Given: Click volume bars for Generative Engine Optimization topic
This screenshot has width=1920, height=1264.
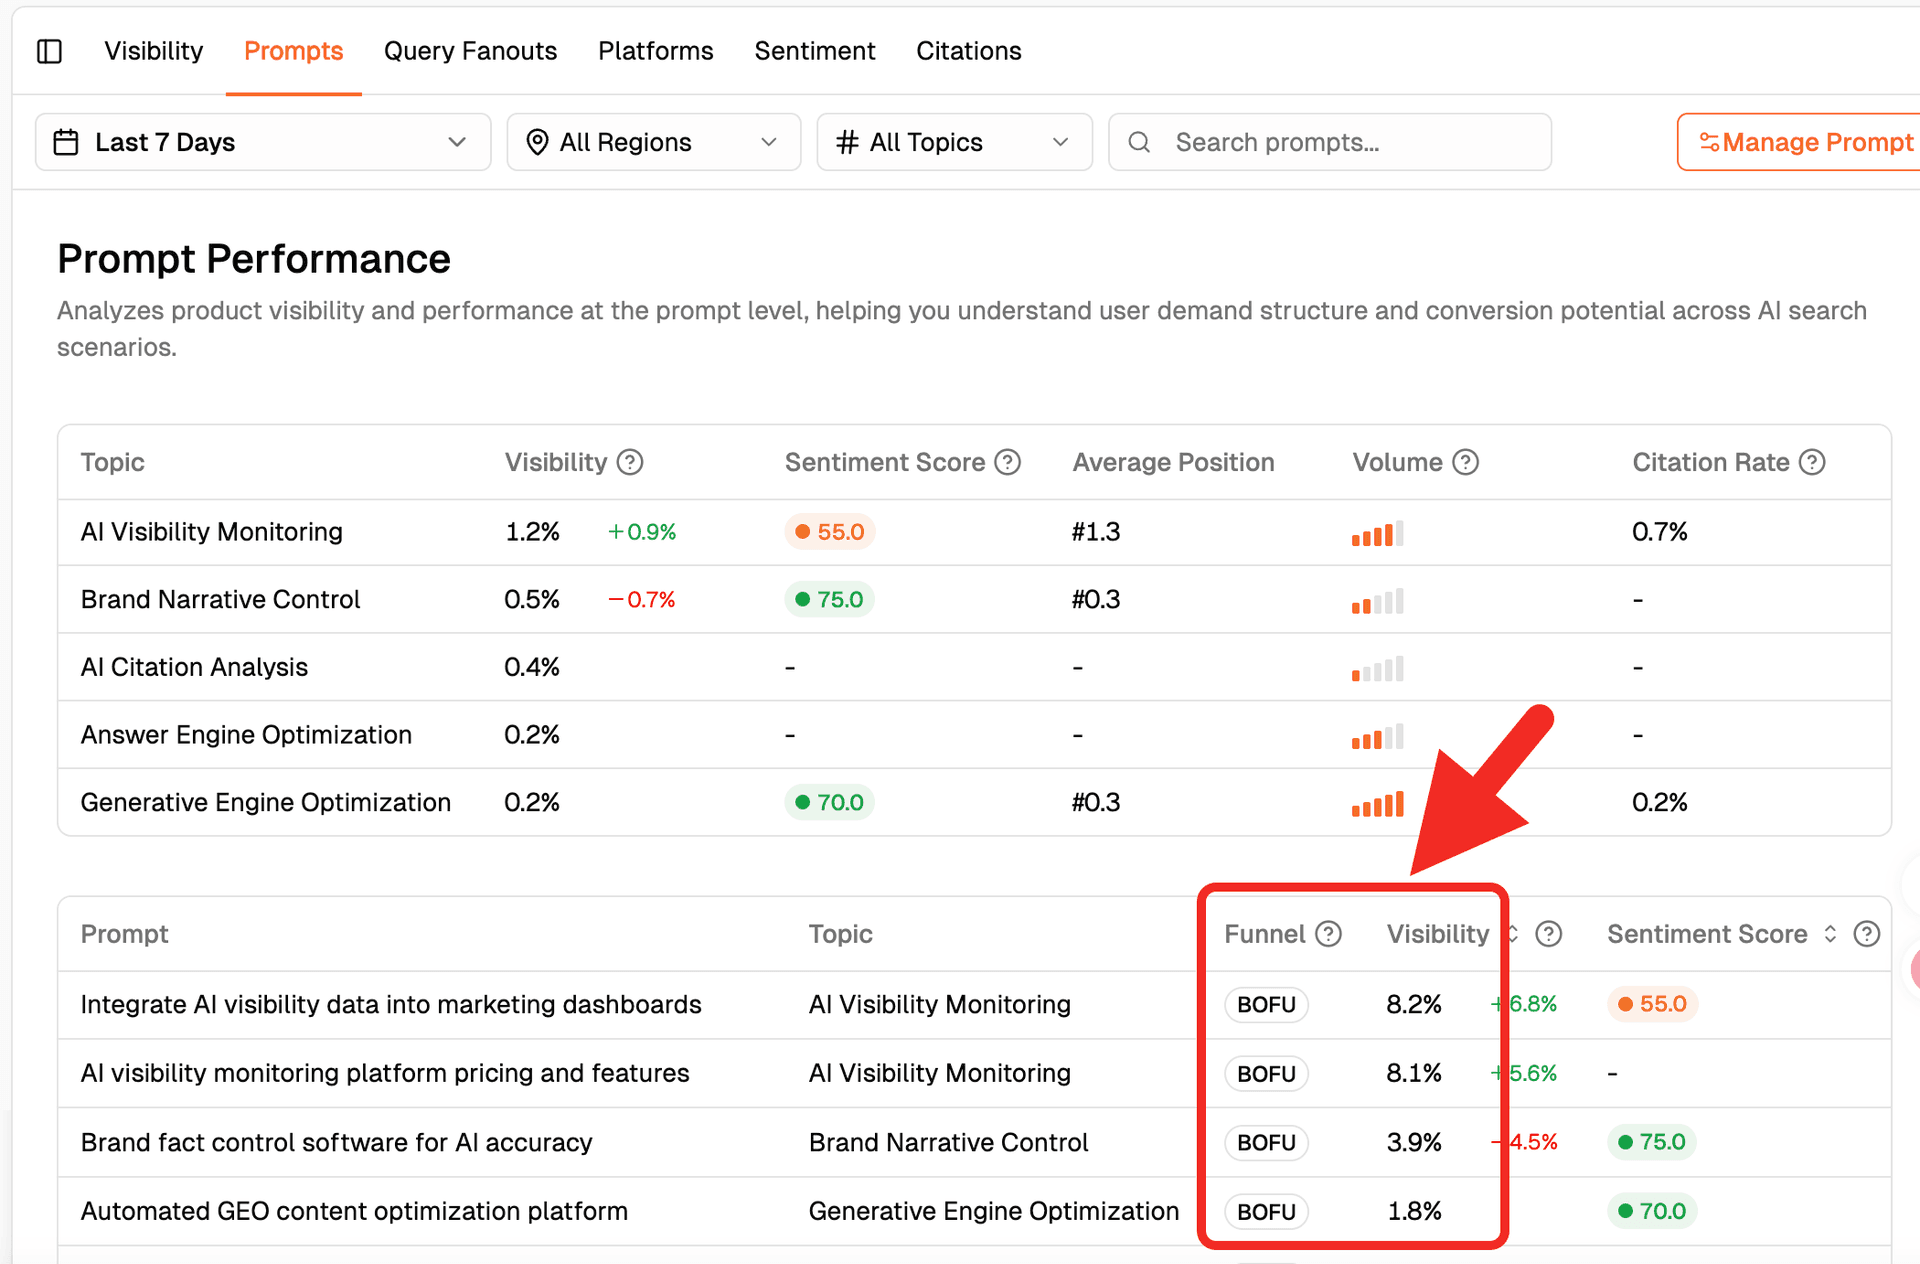Looking at the screenshot, I should [1377, 804].
